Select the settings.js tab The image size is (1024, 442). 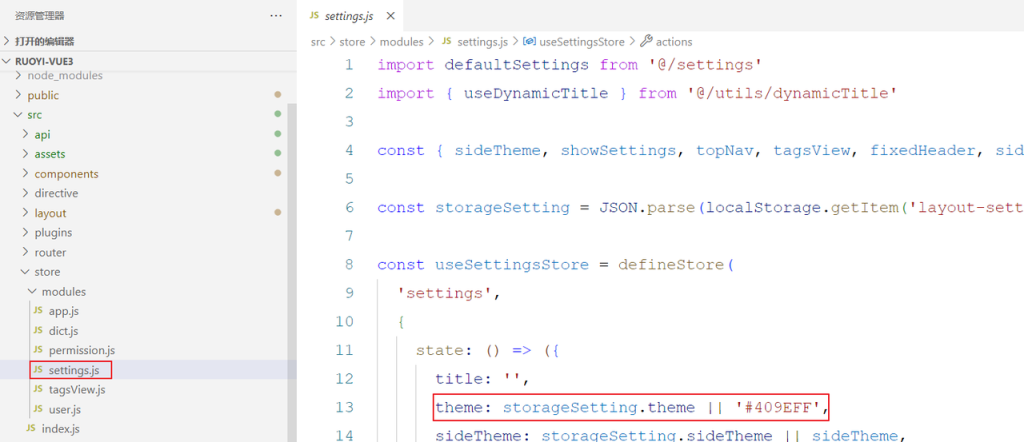point(349,16)
